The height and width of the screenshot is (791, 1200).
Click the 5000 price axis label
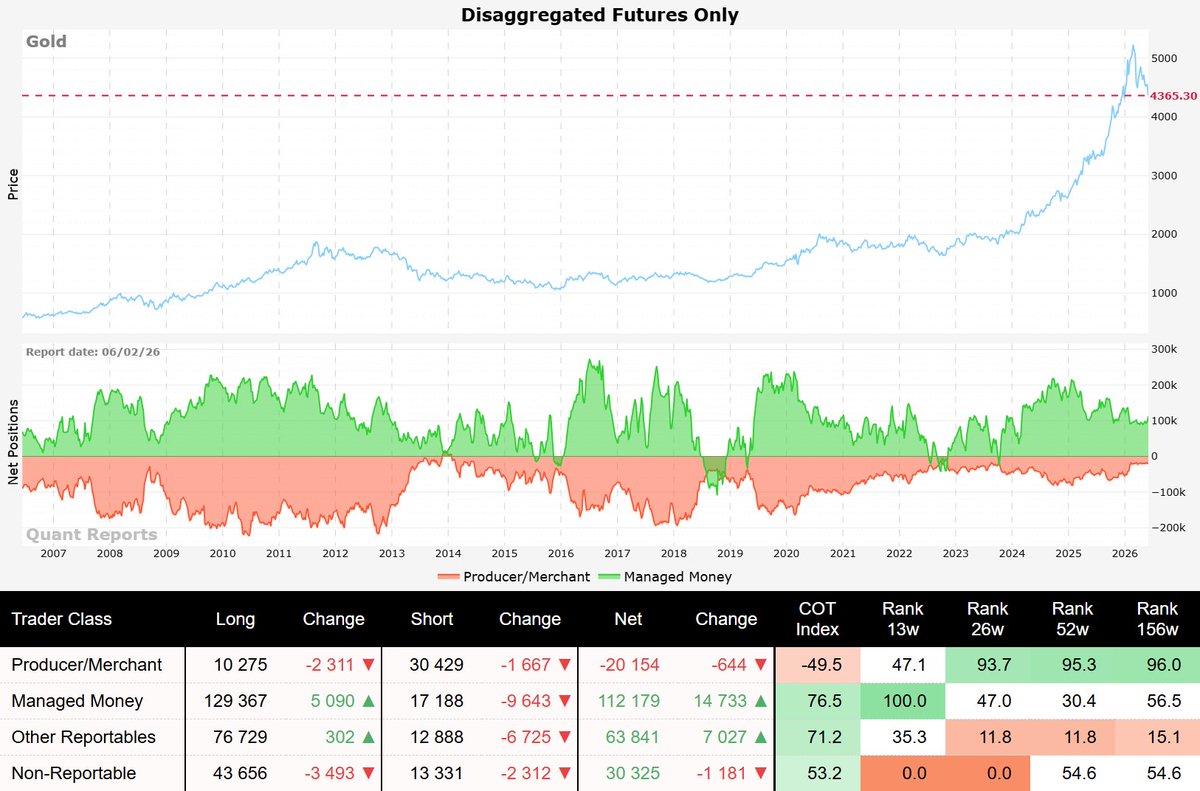click(x=1166, y=58)
